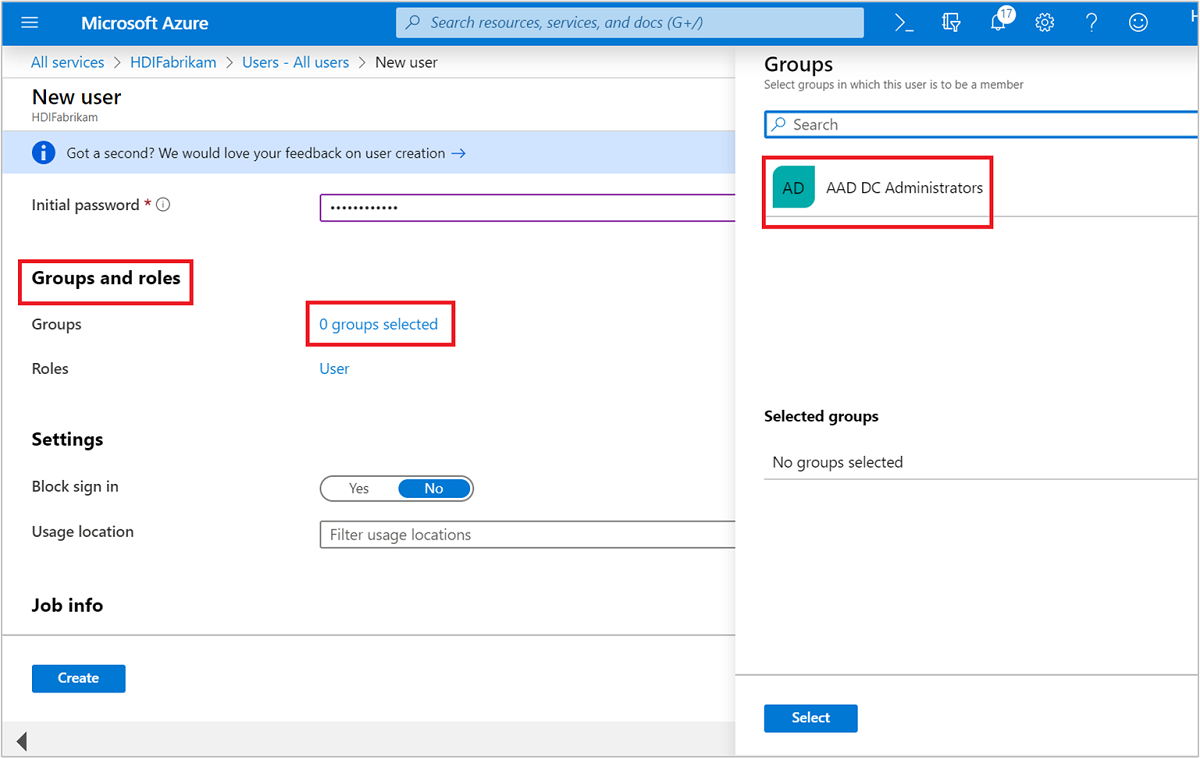This screenshot has height=758, width=1200.
Task: Navigate to All services breadcrumb
Action: coord(67,62)
